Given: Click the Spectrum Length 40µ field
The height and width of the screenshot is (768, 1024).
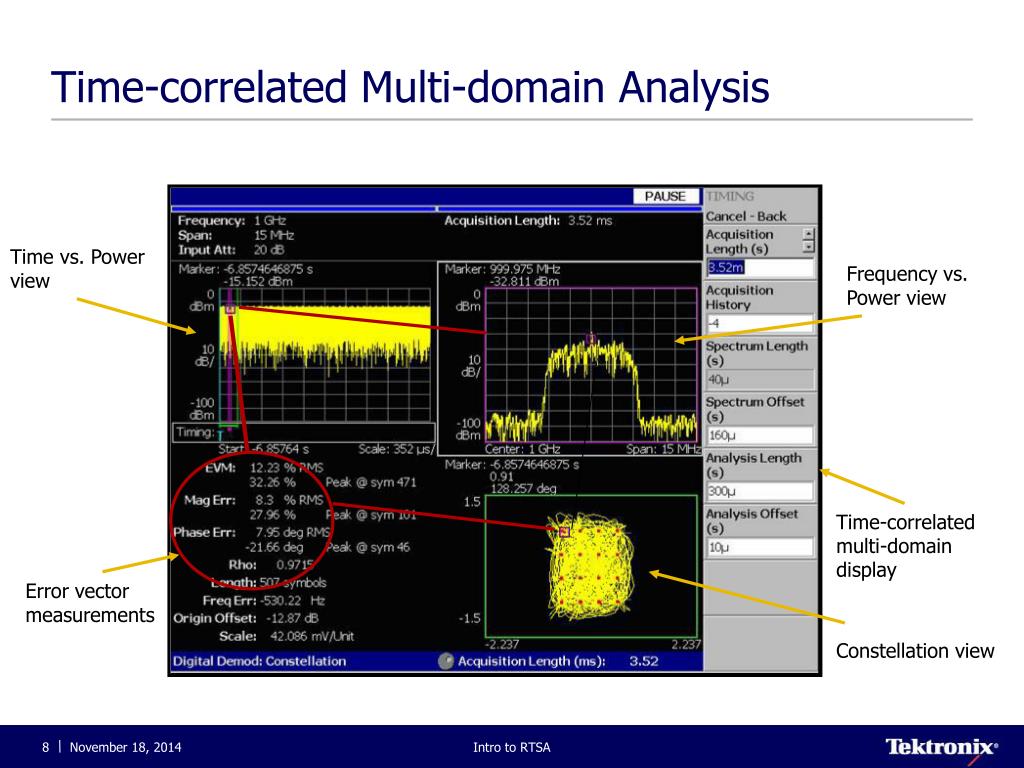Looking at the screenshot, I should (x=761, y=379).
